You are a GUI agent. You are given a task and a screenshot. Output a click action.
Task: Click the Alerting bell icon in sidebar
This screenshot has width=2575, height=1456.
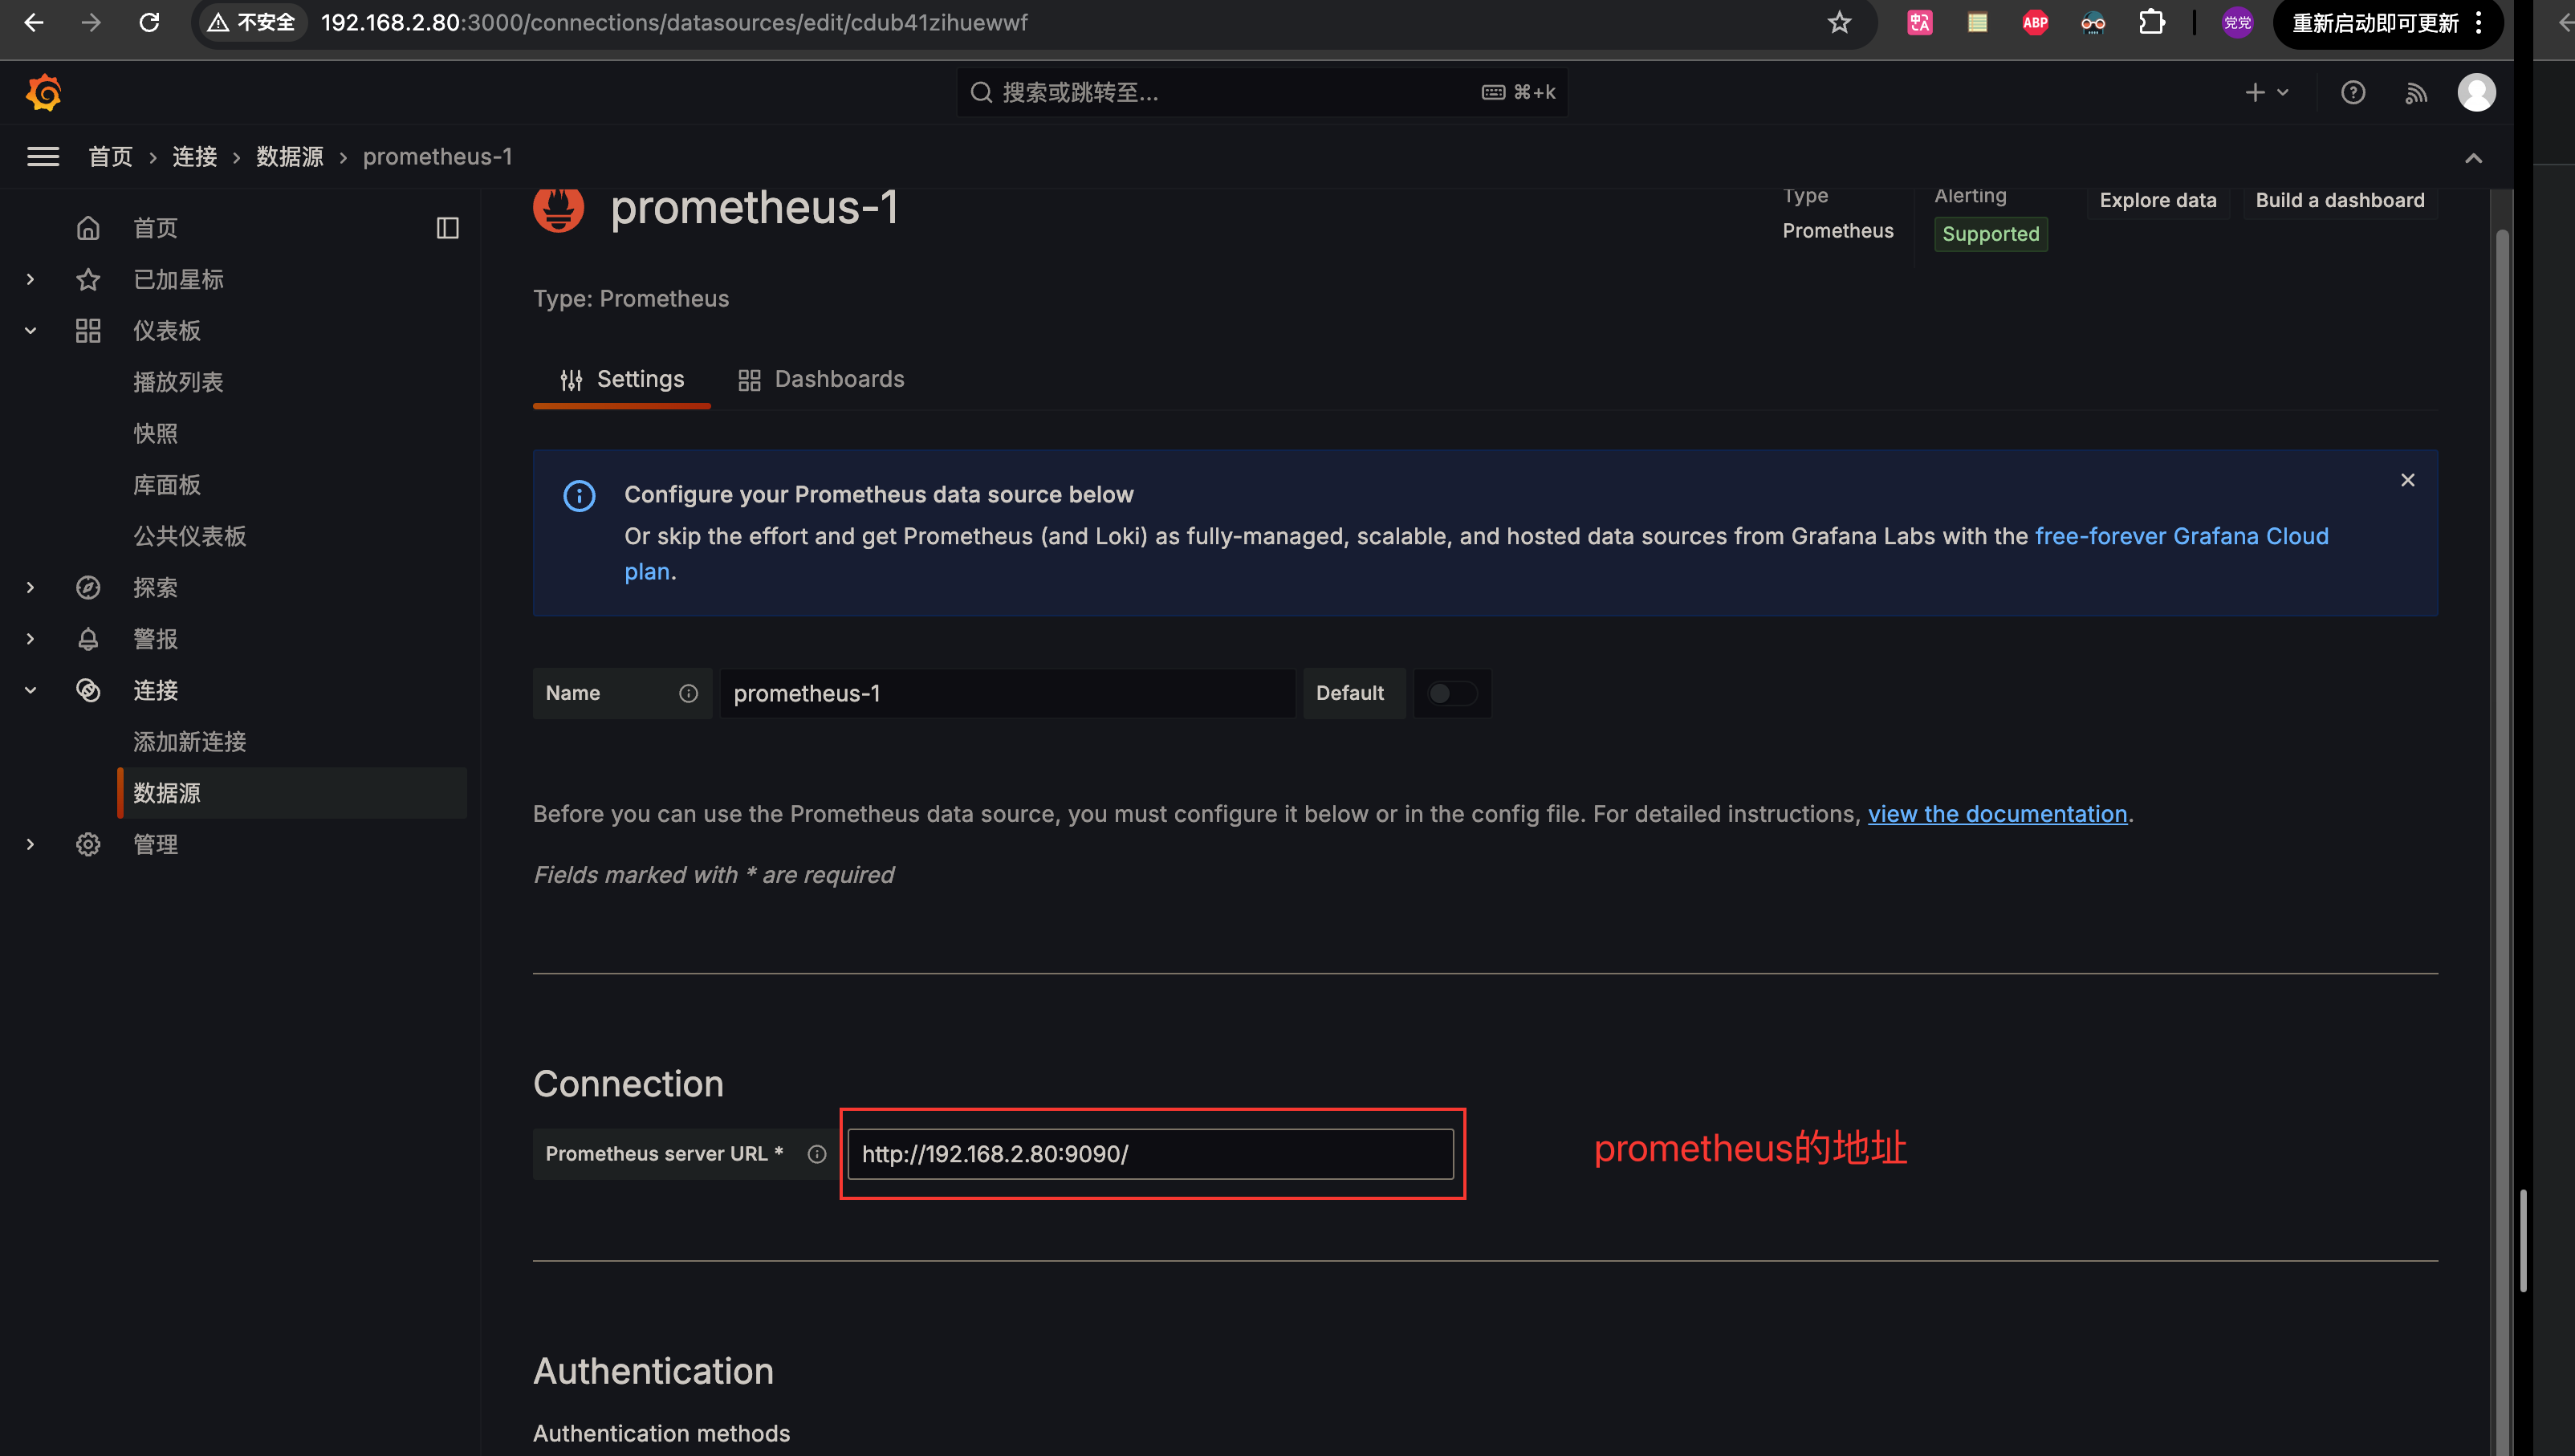tap(88, 639)
